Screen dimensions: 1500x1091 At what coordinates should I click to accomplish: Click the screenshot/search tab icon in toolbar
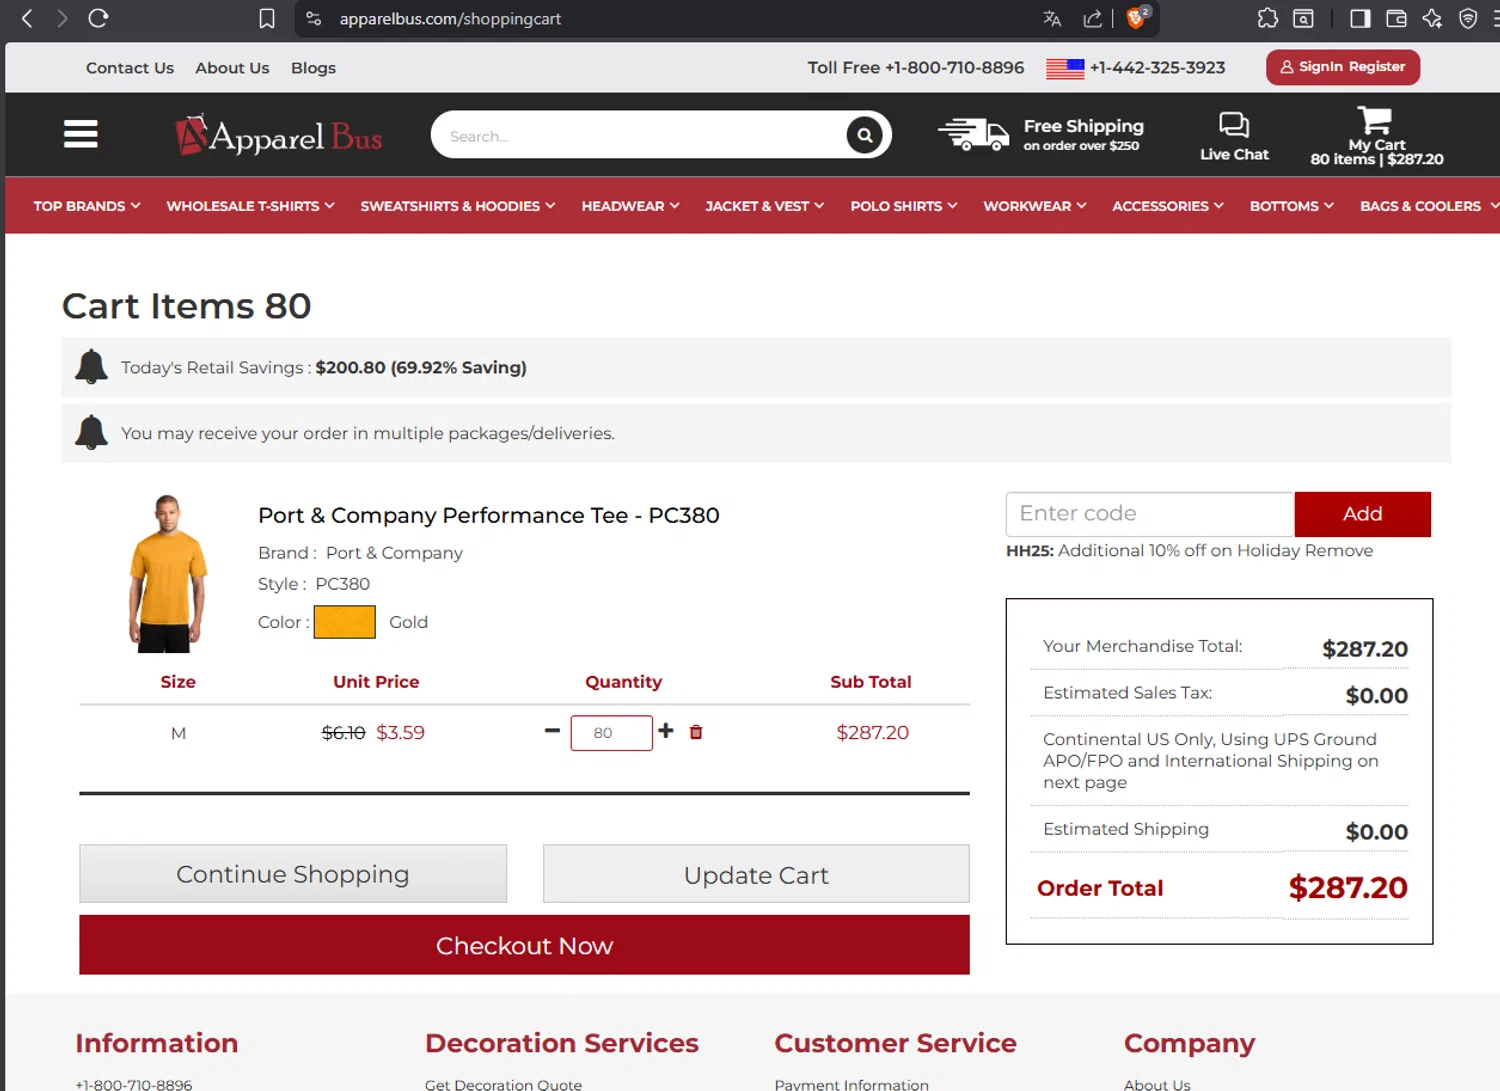(1304, 19)
